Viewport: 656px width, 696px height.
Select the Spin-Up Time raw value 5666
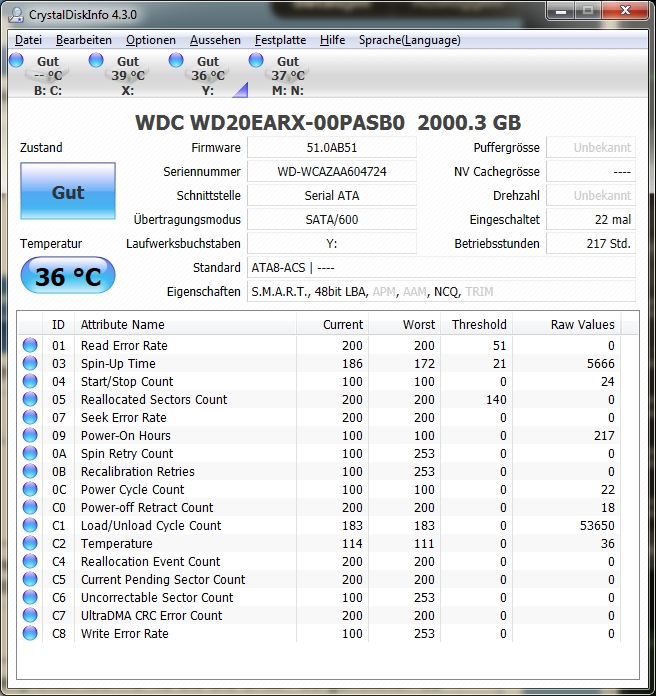[601, 364]
